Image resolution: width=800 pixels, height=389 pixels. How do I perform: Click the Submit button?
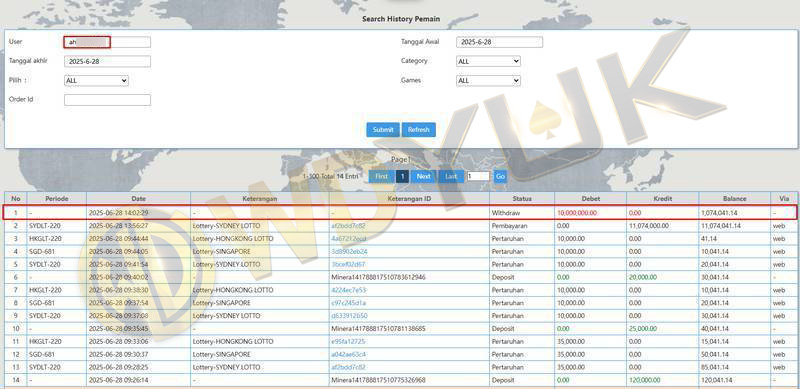[383, 130]
